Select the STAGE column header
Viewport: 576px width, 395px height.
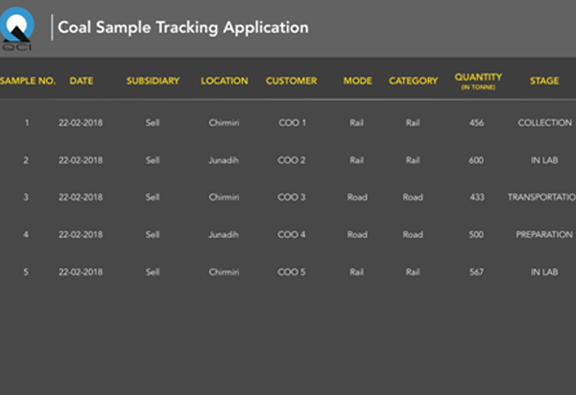[x=544, y=81]
